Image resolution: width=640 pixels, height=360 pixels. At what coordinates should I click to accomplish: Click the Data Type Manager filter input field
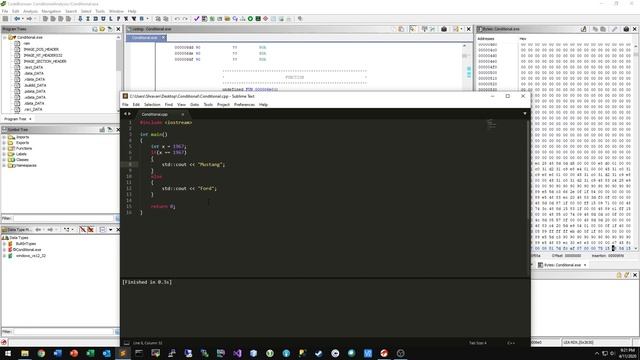point(64,332)
